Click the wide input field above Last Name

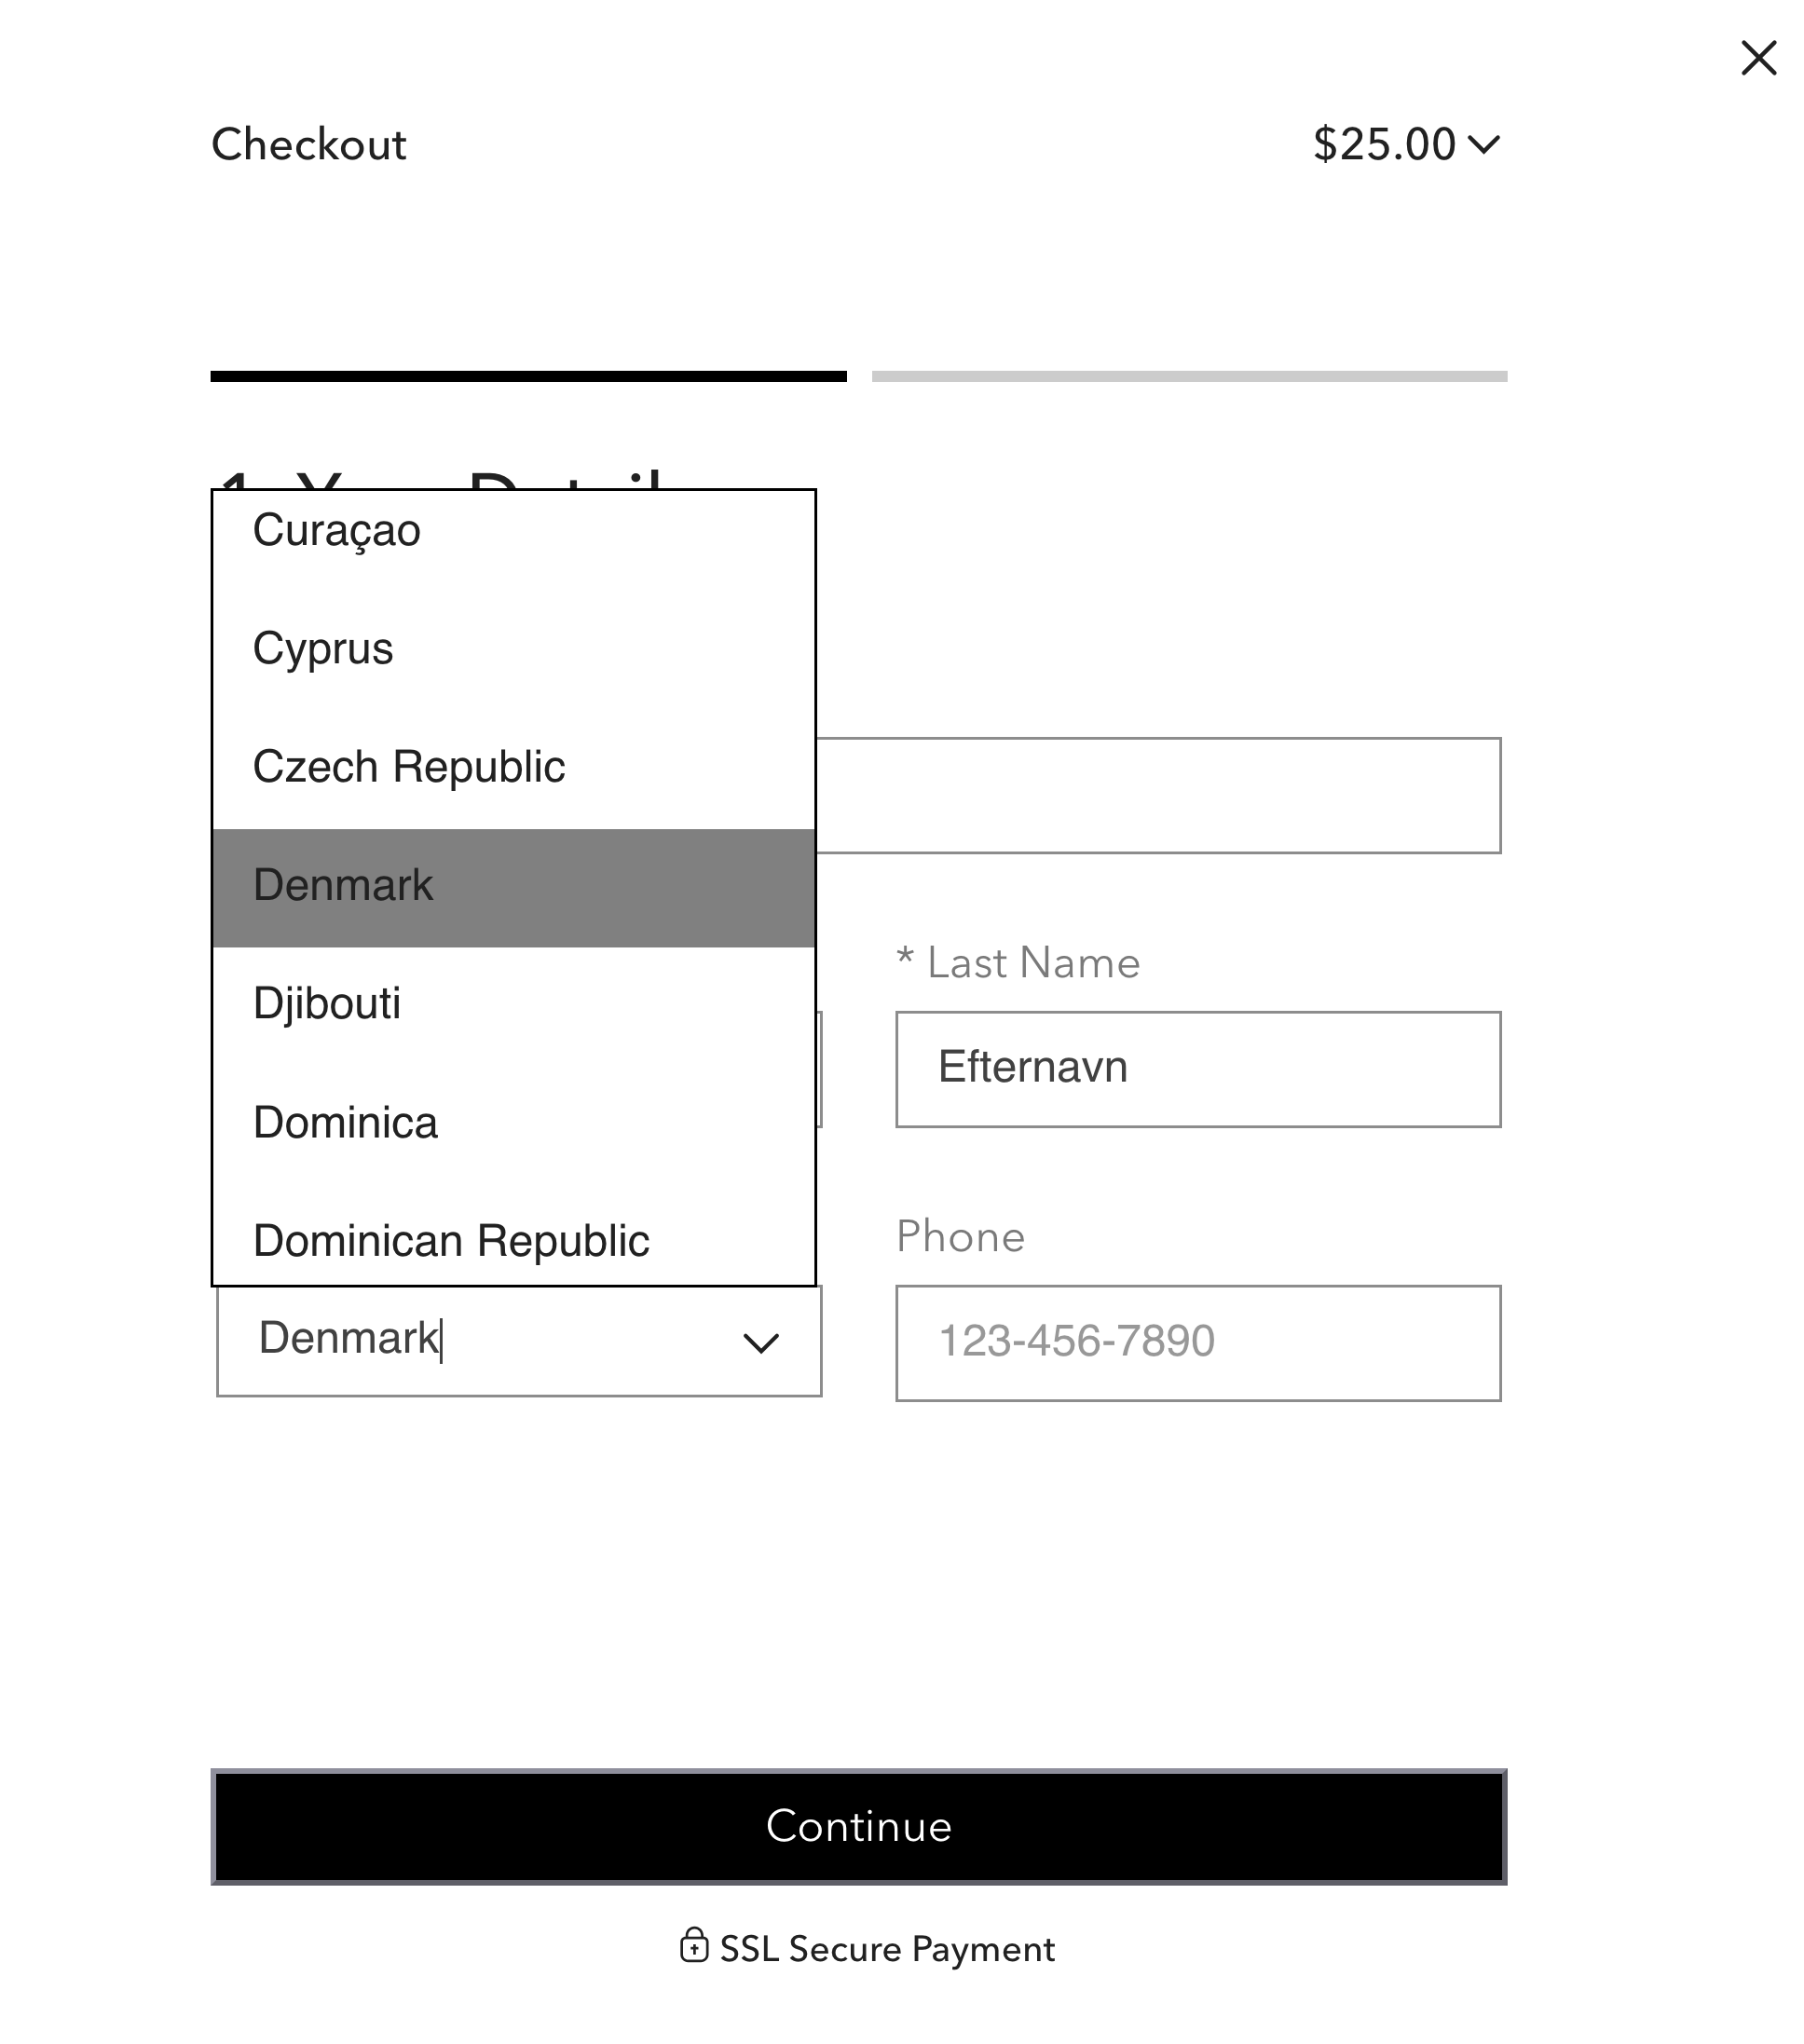(1158, 795)
